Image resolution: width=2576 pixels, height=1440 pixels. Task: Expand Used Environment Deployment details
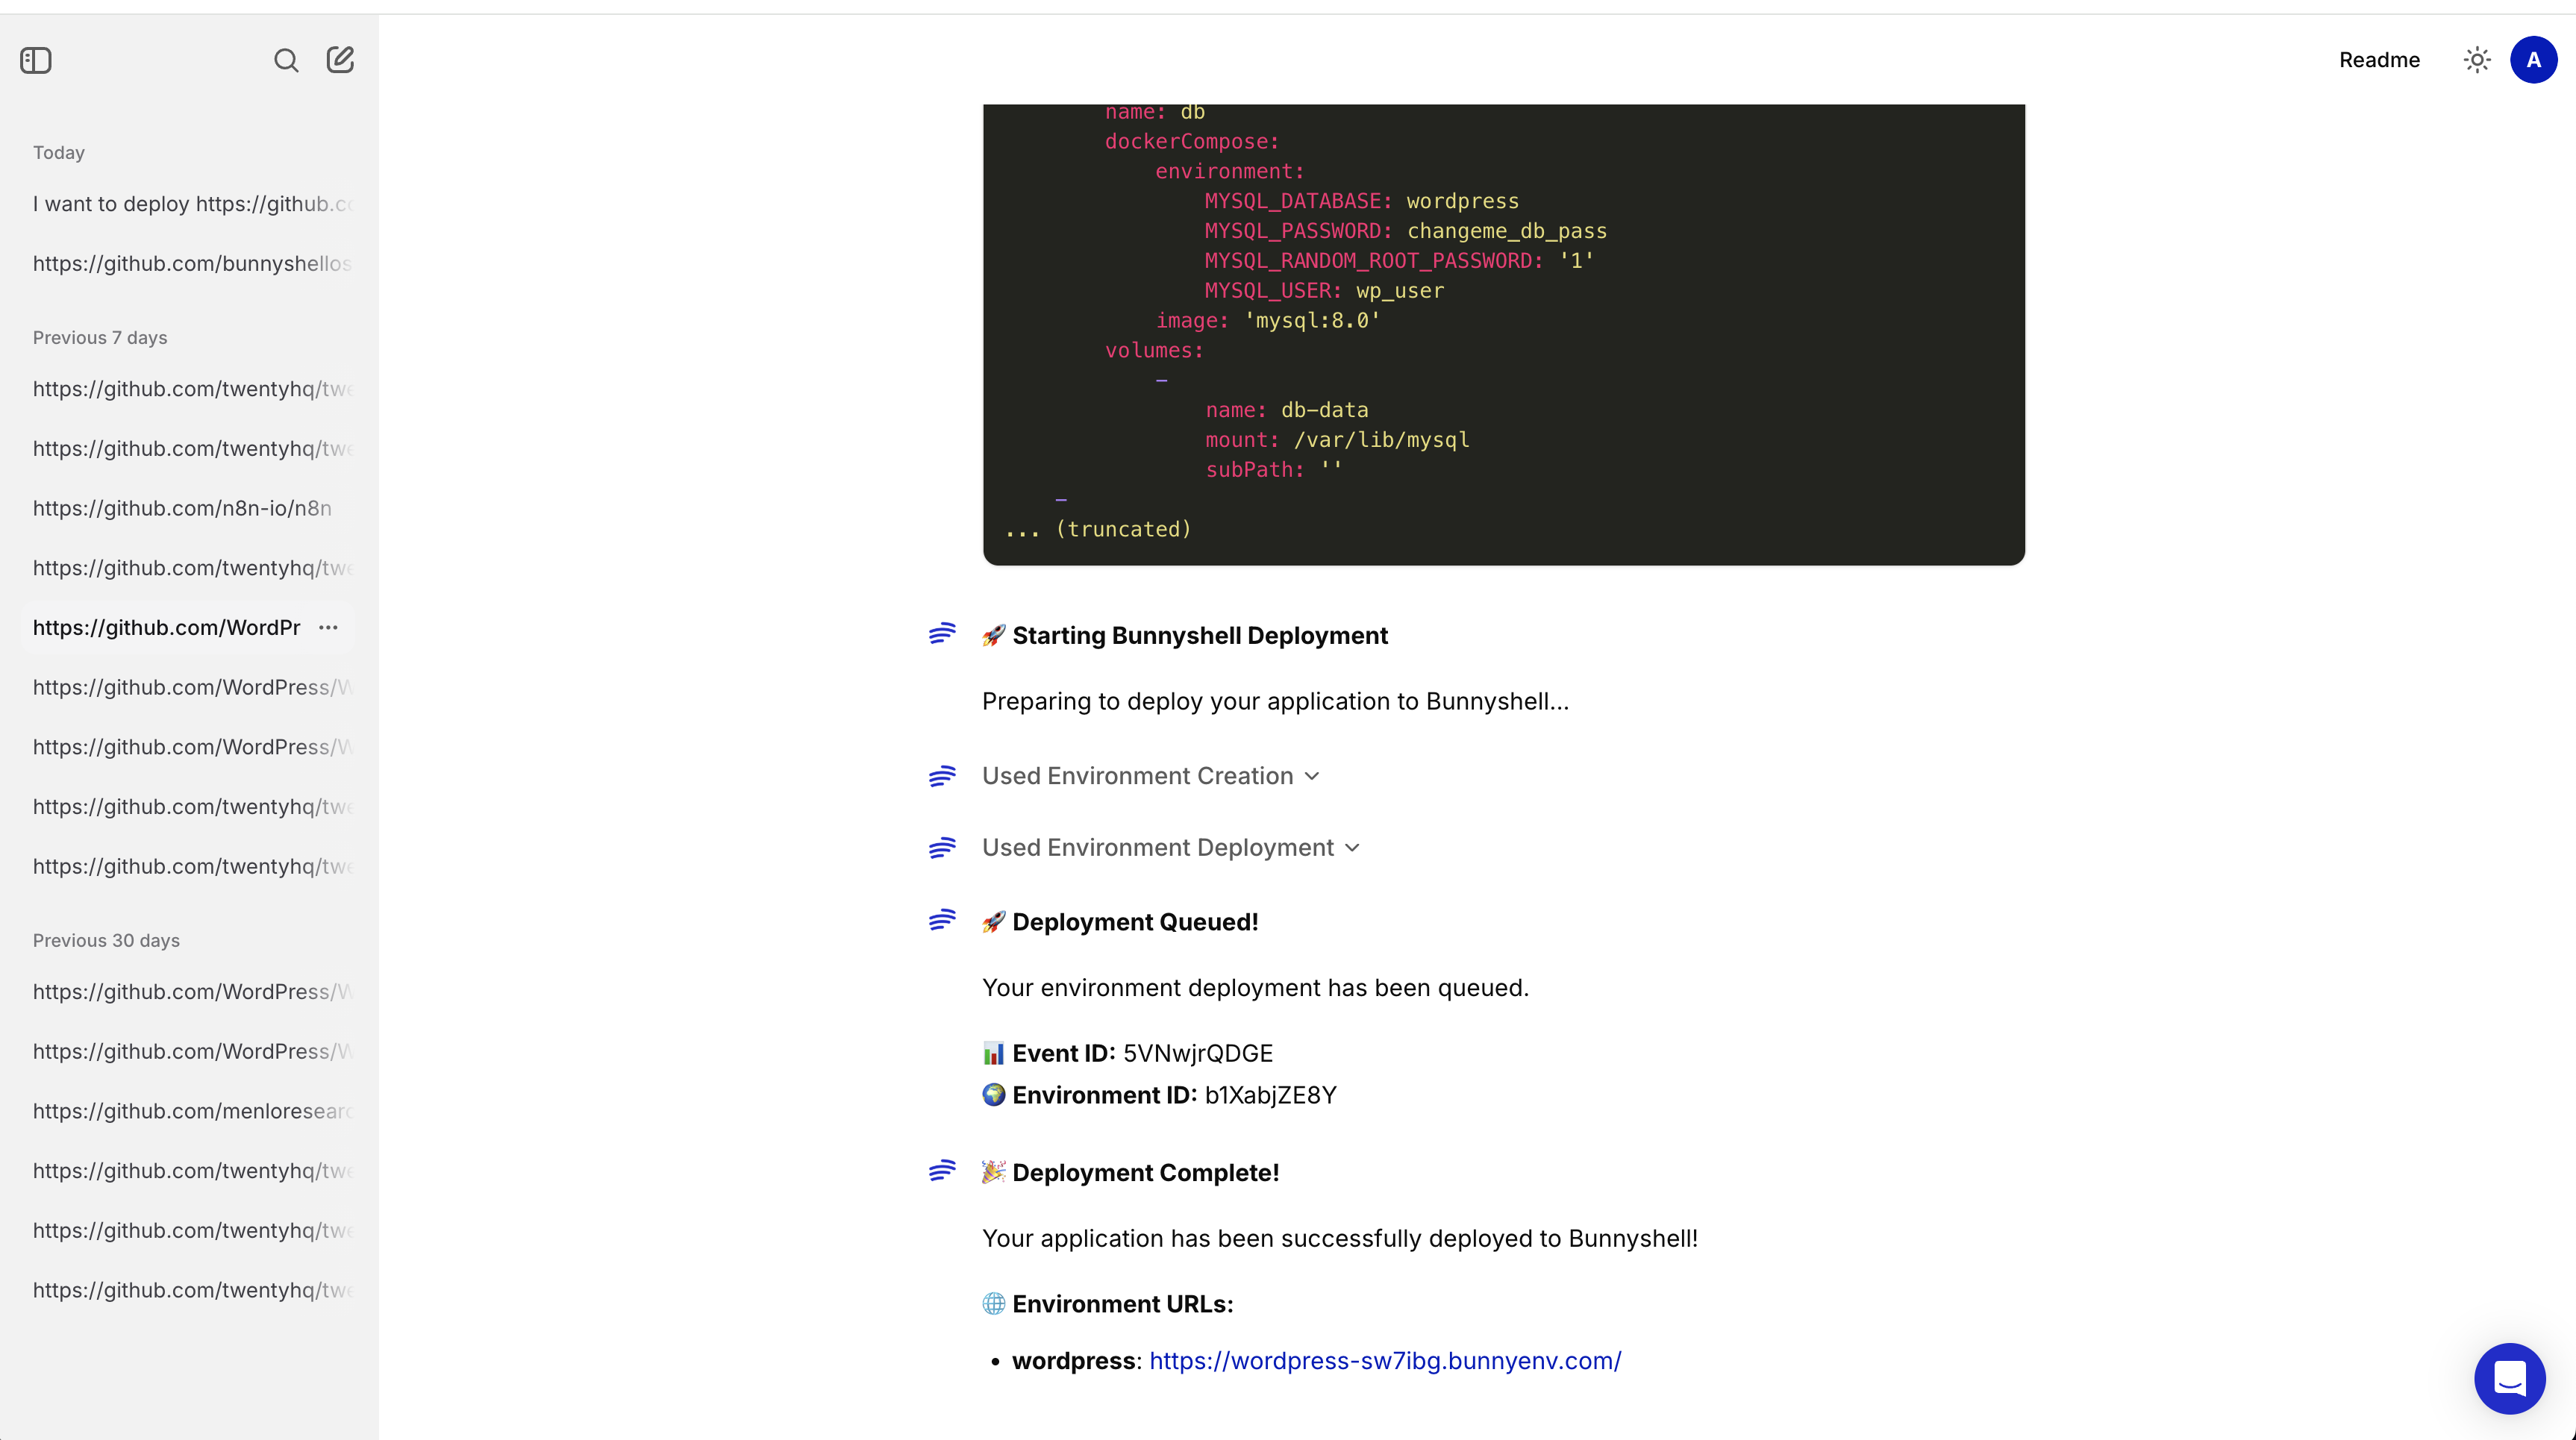1171,848
